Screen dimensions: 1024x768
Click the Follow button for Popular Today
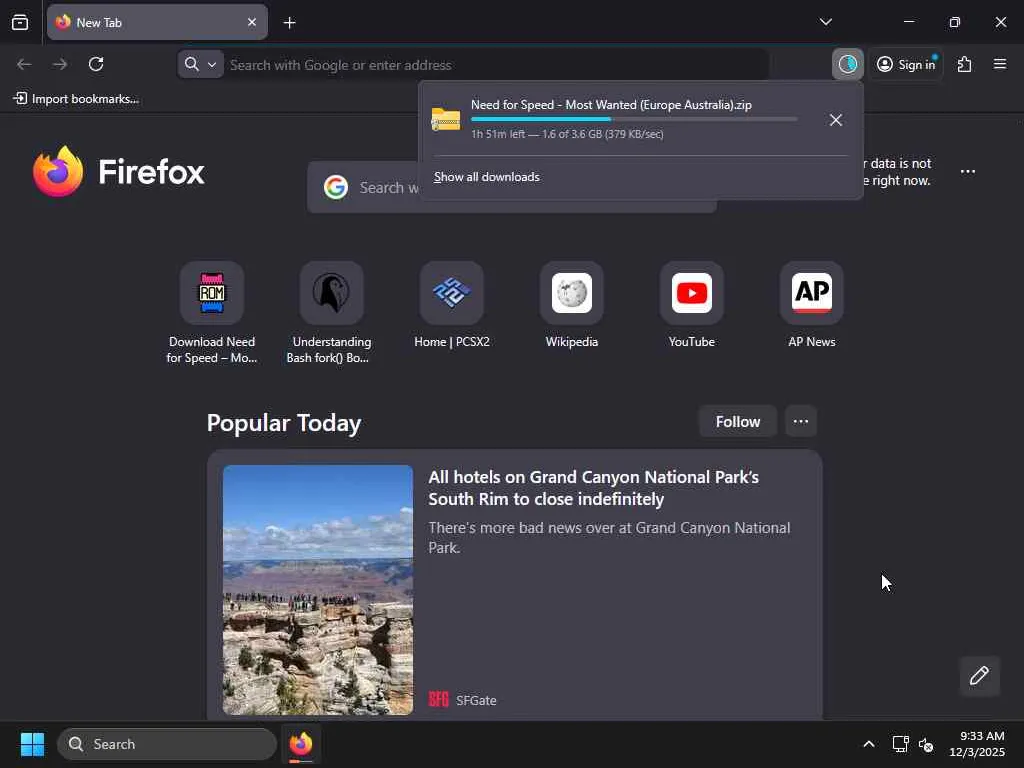click(x=737, y=421)
